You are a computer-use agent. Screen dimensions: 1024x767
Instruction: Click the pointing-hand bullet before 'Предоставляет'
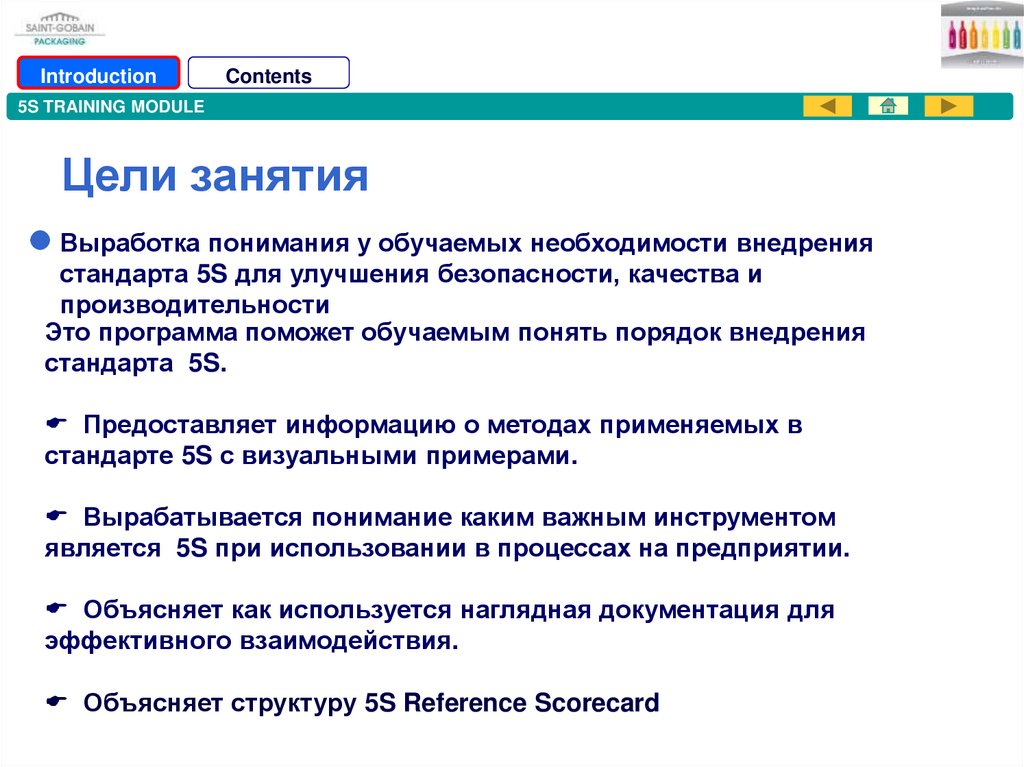coord(57,425)
